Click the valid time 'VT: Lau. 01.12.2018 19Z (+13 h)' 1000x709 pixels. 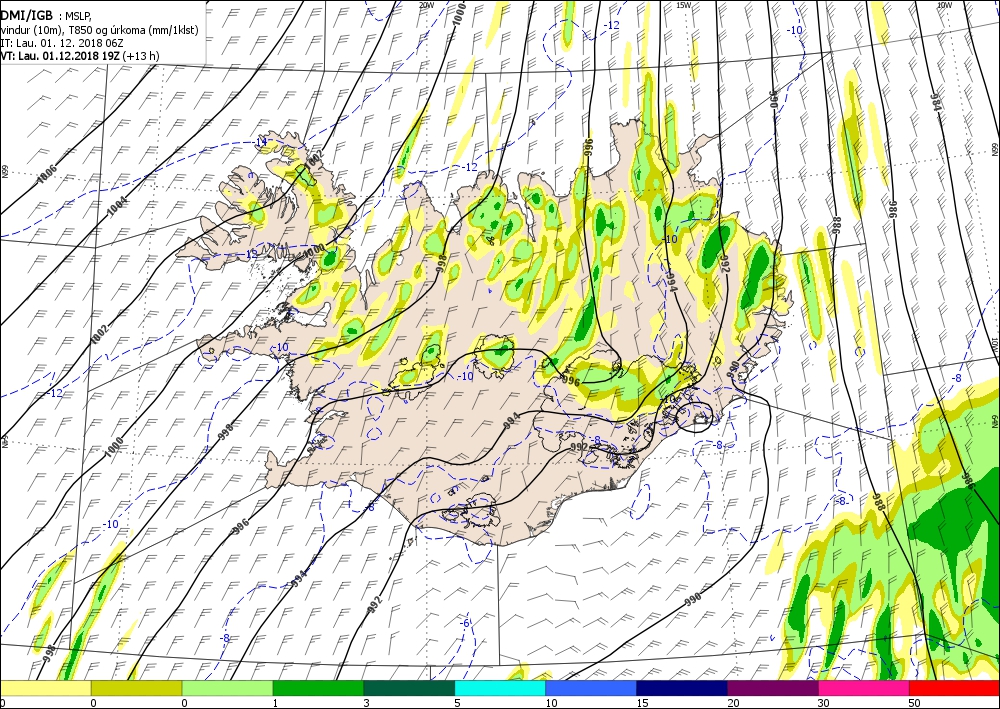point(79,56)
